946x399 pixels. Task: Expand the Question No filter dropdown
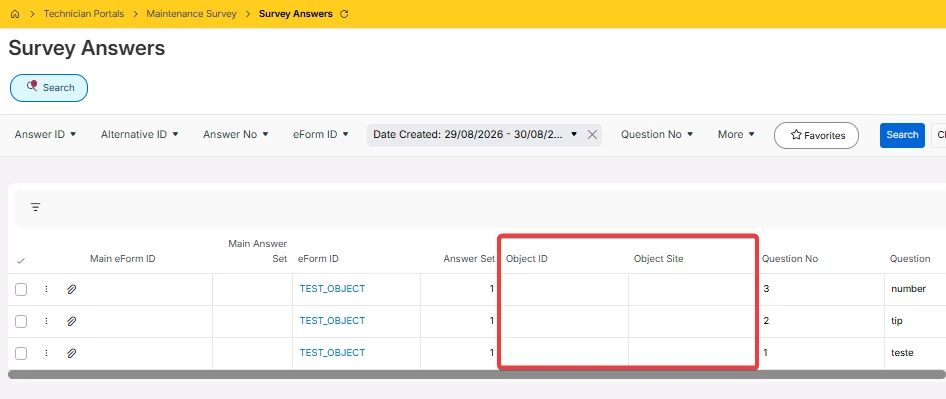pyautogui.click(x=657, y=134)
